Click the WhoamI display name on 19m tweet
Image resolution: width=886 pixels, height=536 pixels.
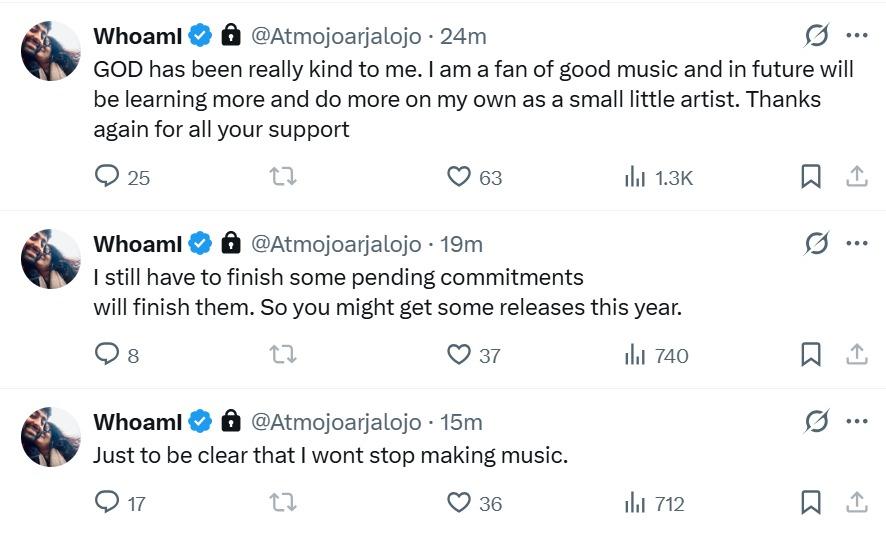tap(138, 243)
